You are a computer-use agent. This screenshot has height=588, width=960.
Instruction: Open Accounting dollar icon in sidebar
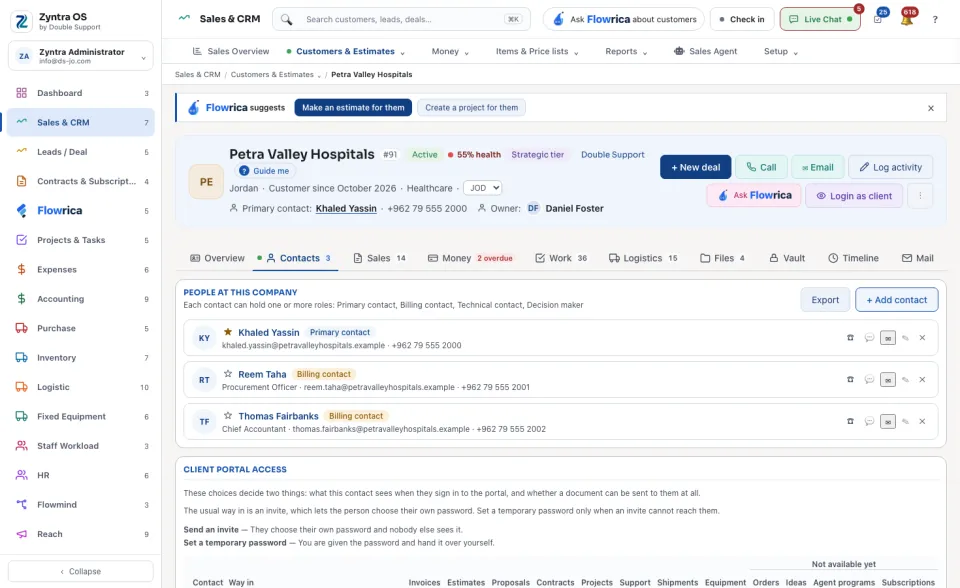click(21, 299)
